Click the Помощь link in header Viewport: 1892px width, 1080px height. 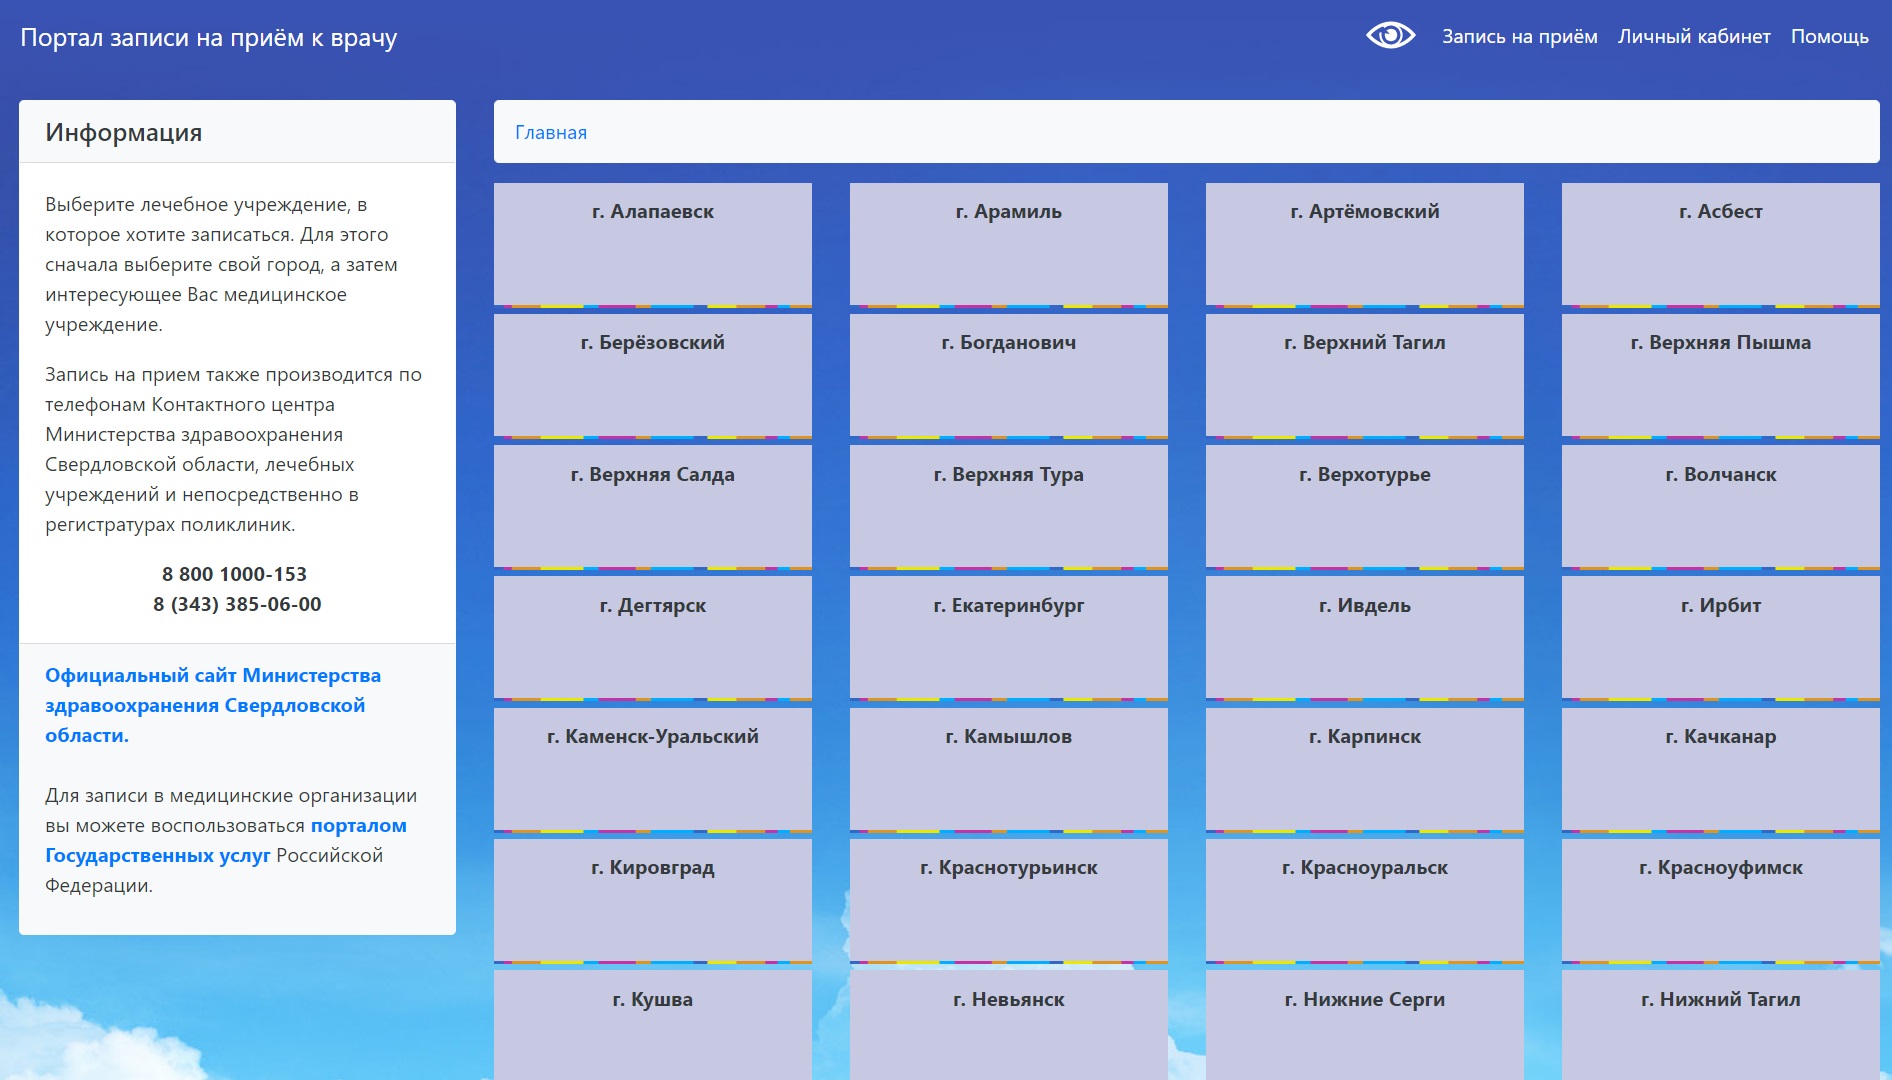(x=1829, y=37)
